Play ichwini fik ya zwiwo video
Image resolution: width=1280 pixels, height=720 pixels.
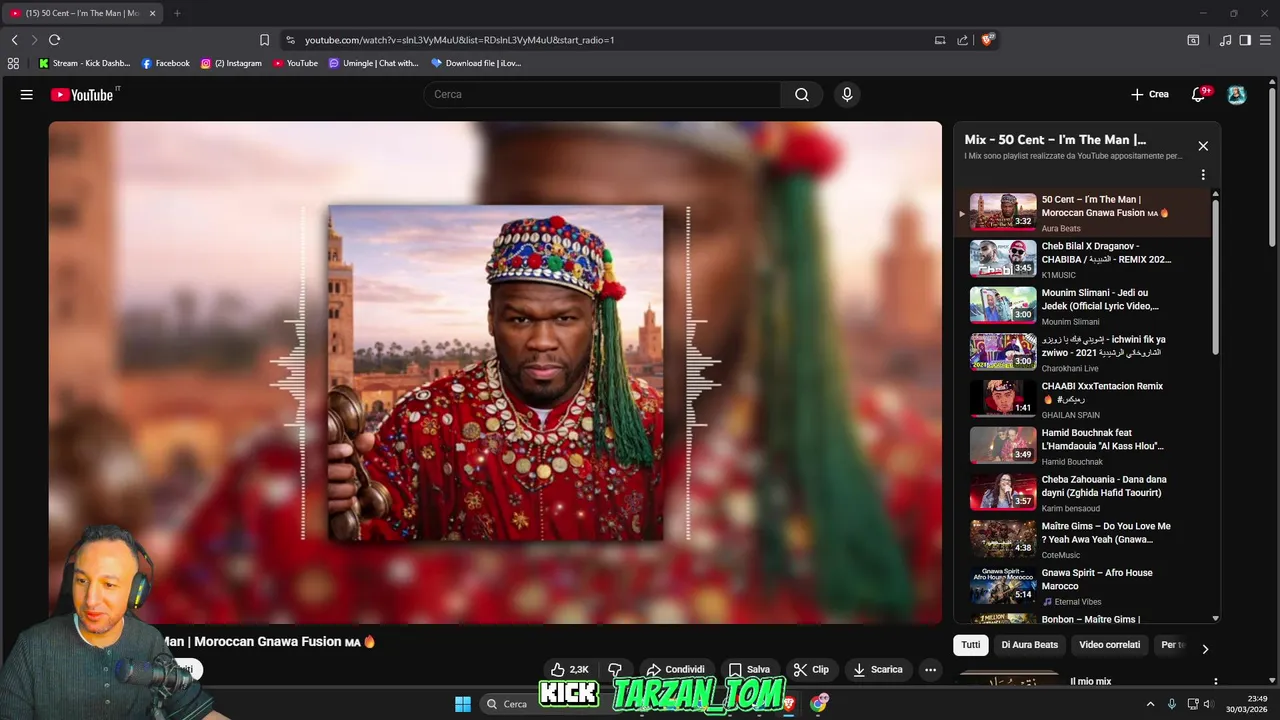tap(1084, 353)
